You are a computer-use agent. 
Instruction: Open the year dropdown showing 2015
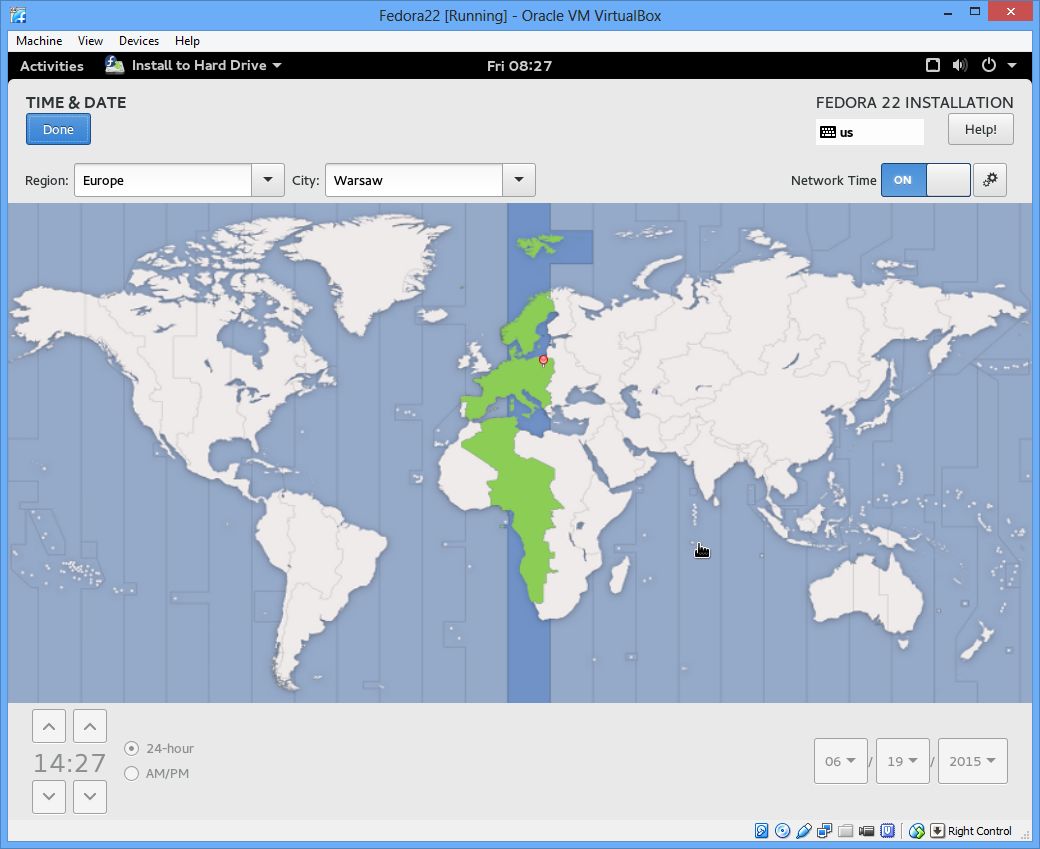coord(972,761)
